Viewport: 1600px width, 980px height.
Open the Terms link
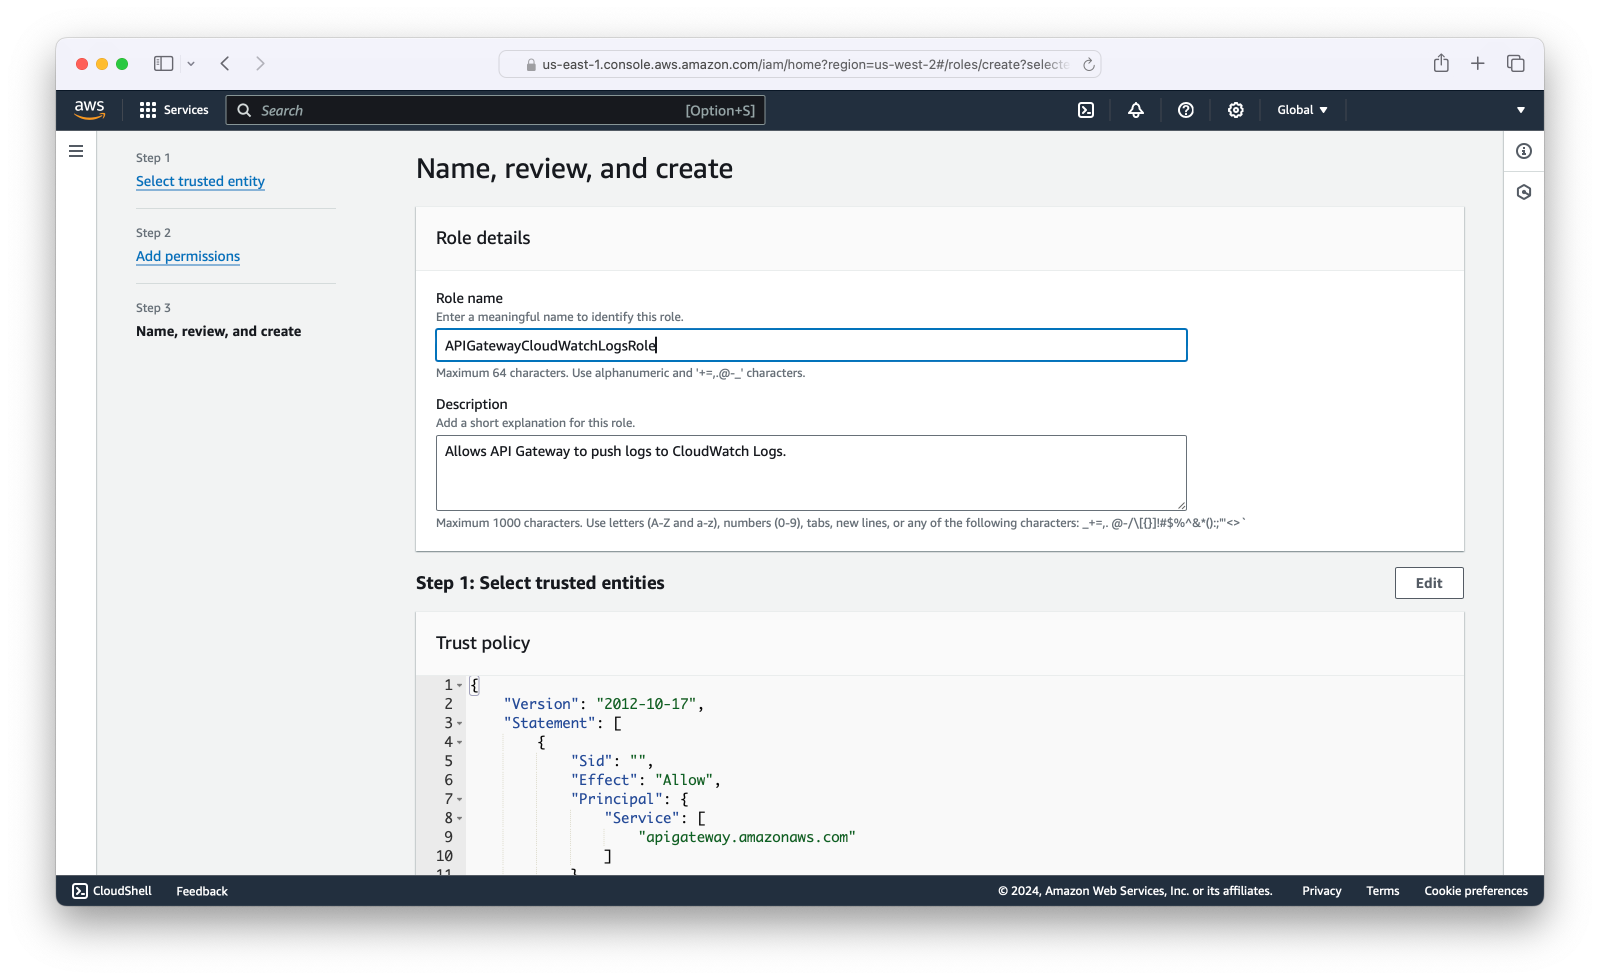1383,891
